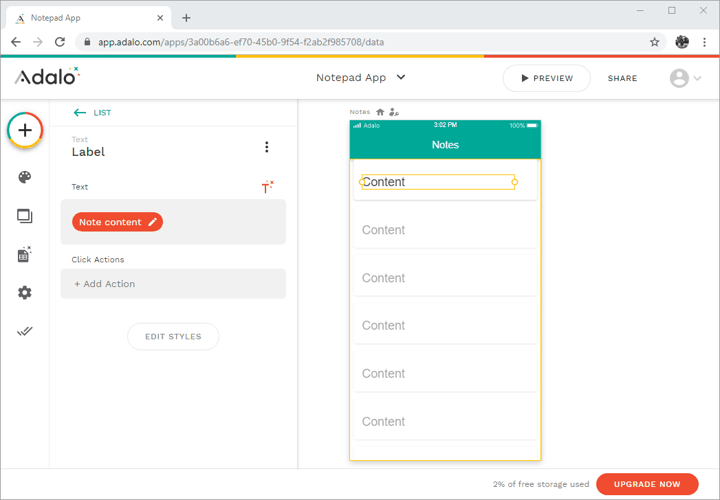The image size is (720, 500).
Task: Open the Publish checkmarks icon
Action: click(25, 331)
